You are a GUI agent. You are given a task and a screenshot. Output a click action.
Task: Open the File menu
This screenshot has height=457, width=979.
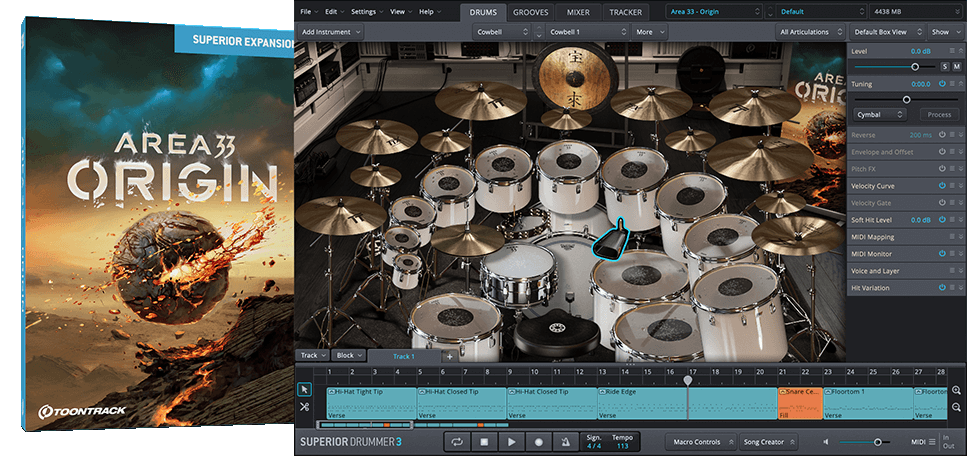click(x=308, y=11)
